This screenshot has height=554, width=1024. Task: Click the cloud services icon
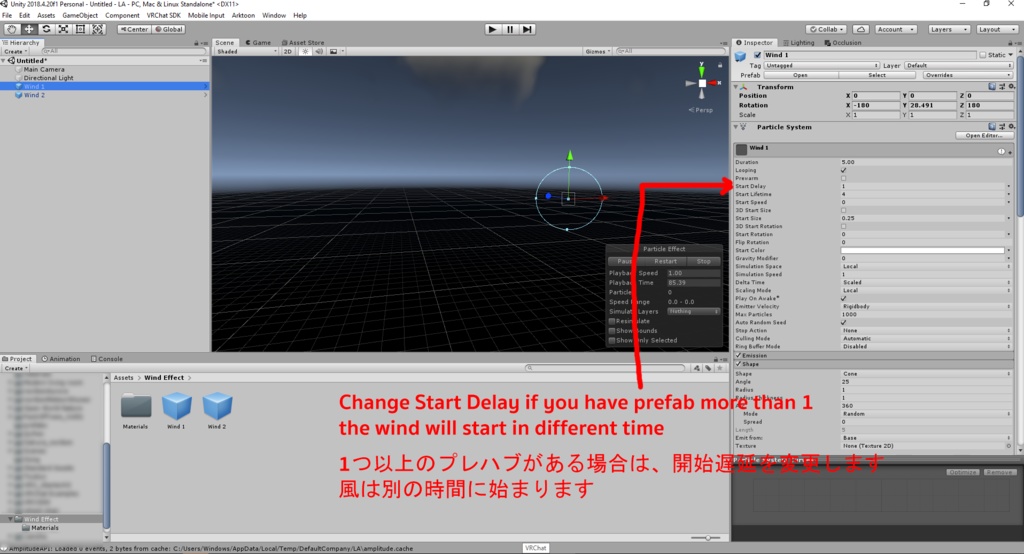click(x=861, y=29)
